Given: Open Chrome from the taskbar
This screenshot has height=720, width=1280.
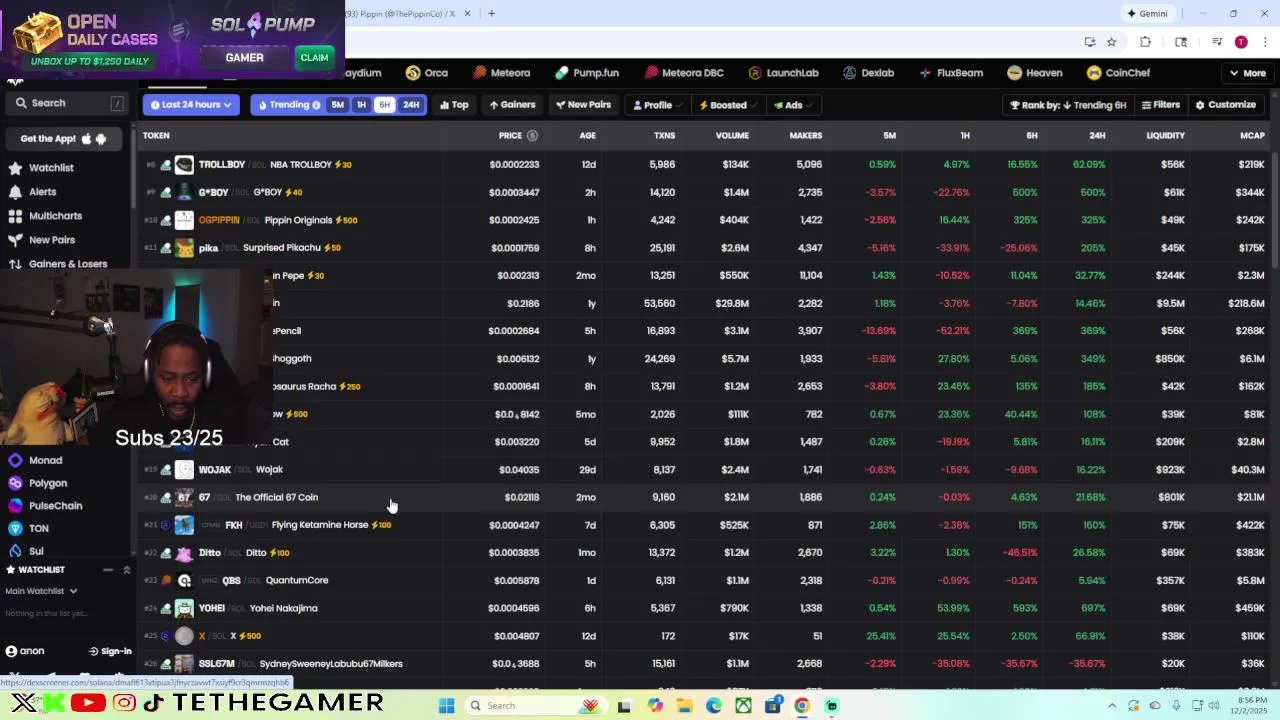Looking at the screenshot, I should click(x=802, y=706).
